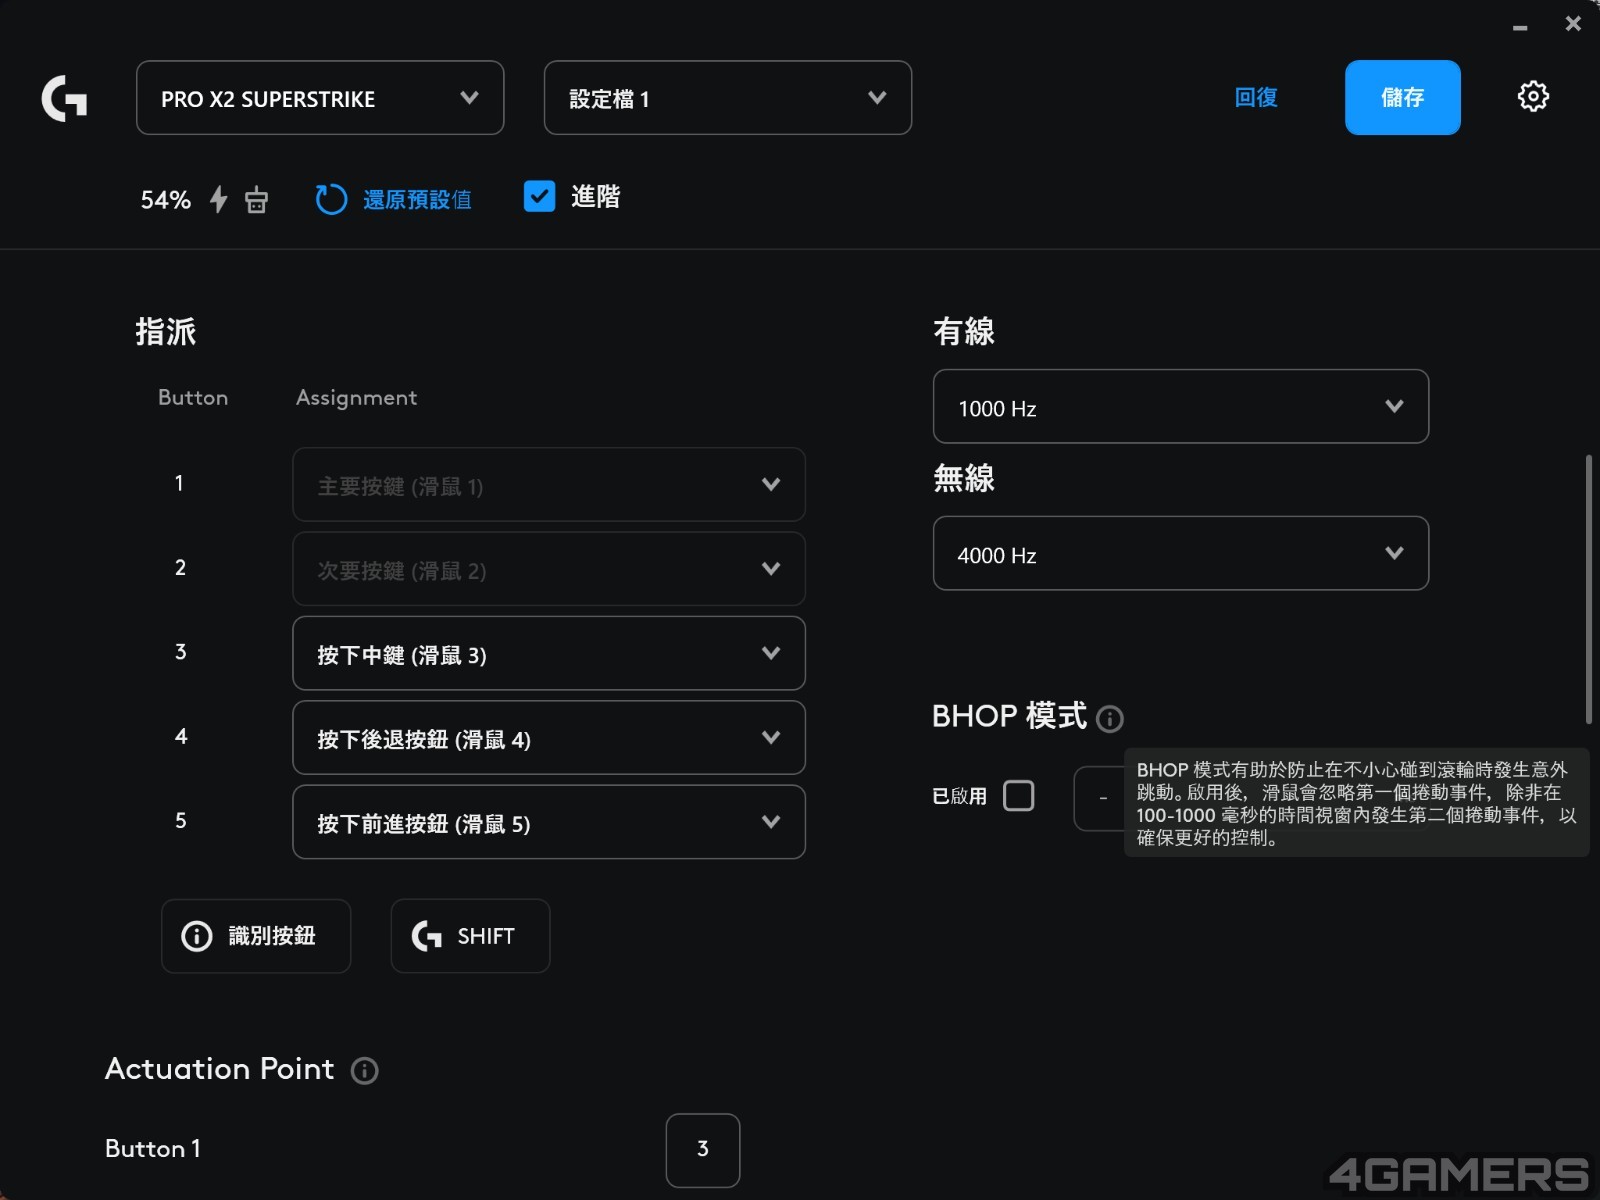Click the BHOP 模式 info icon

[x=1110, y=719]
